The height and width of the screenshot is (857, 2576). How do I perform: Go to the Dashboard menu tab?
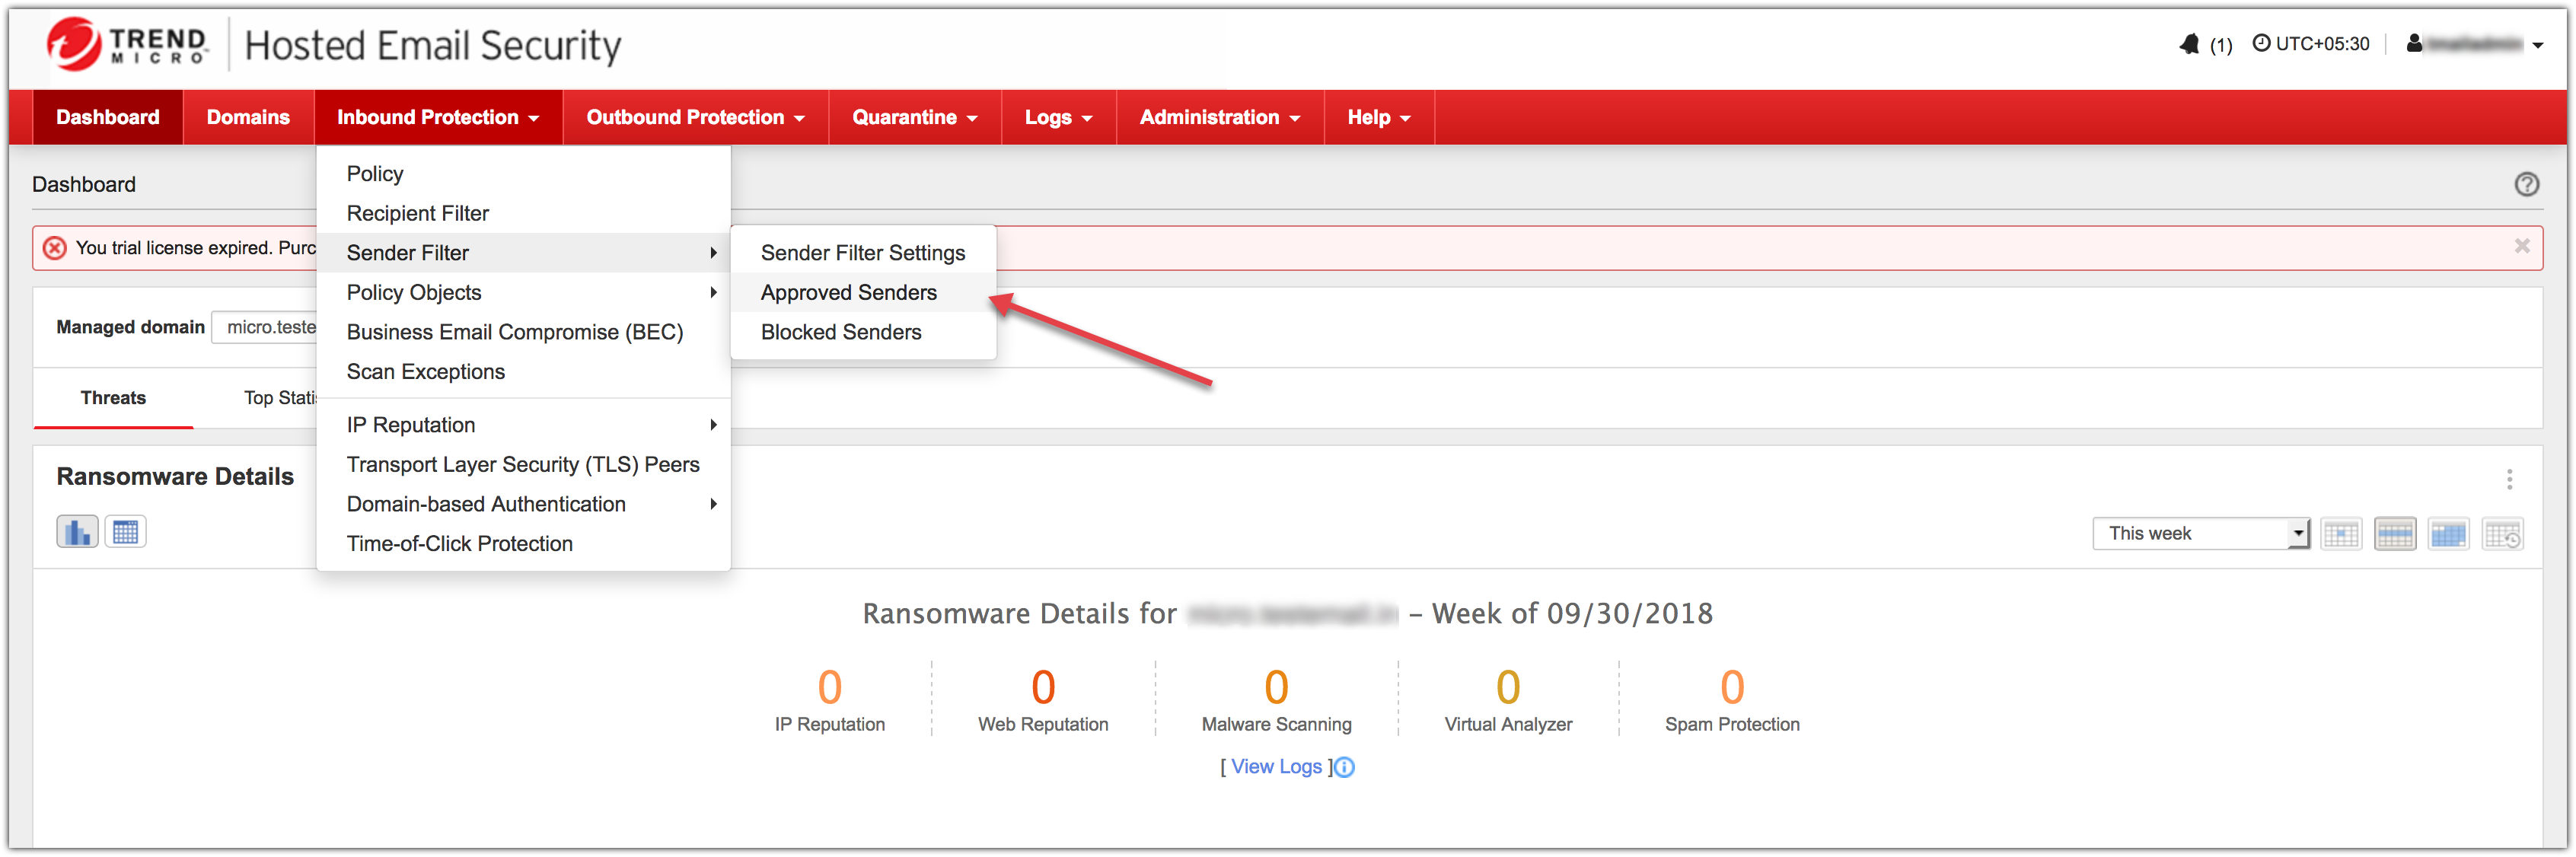tap(108, 117)
